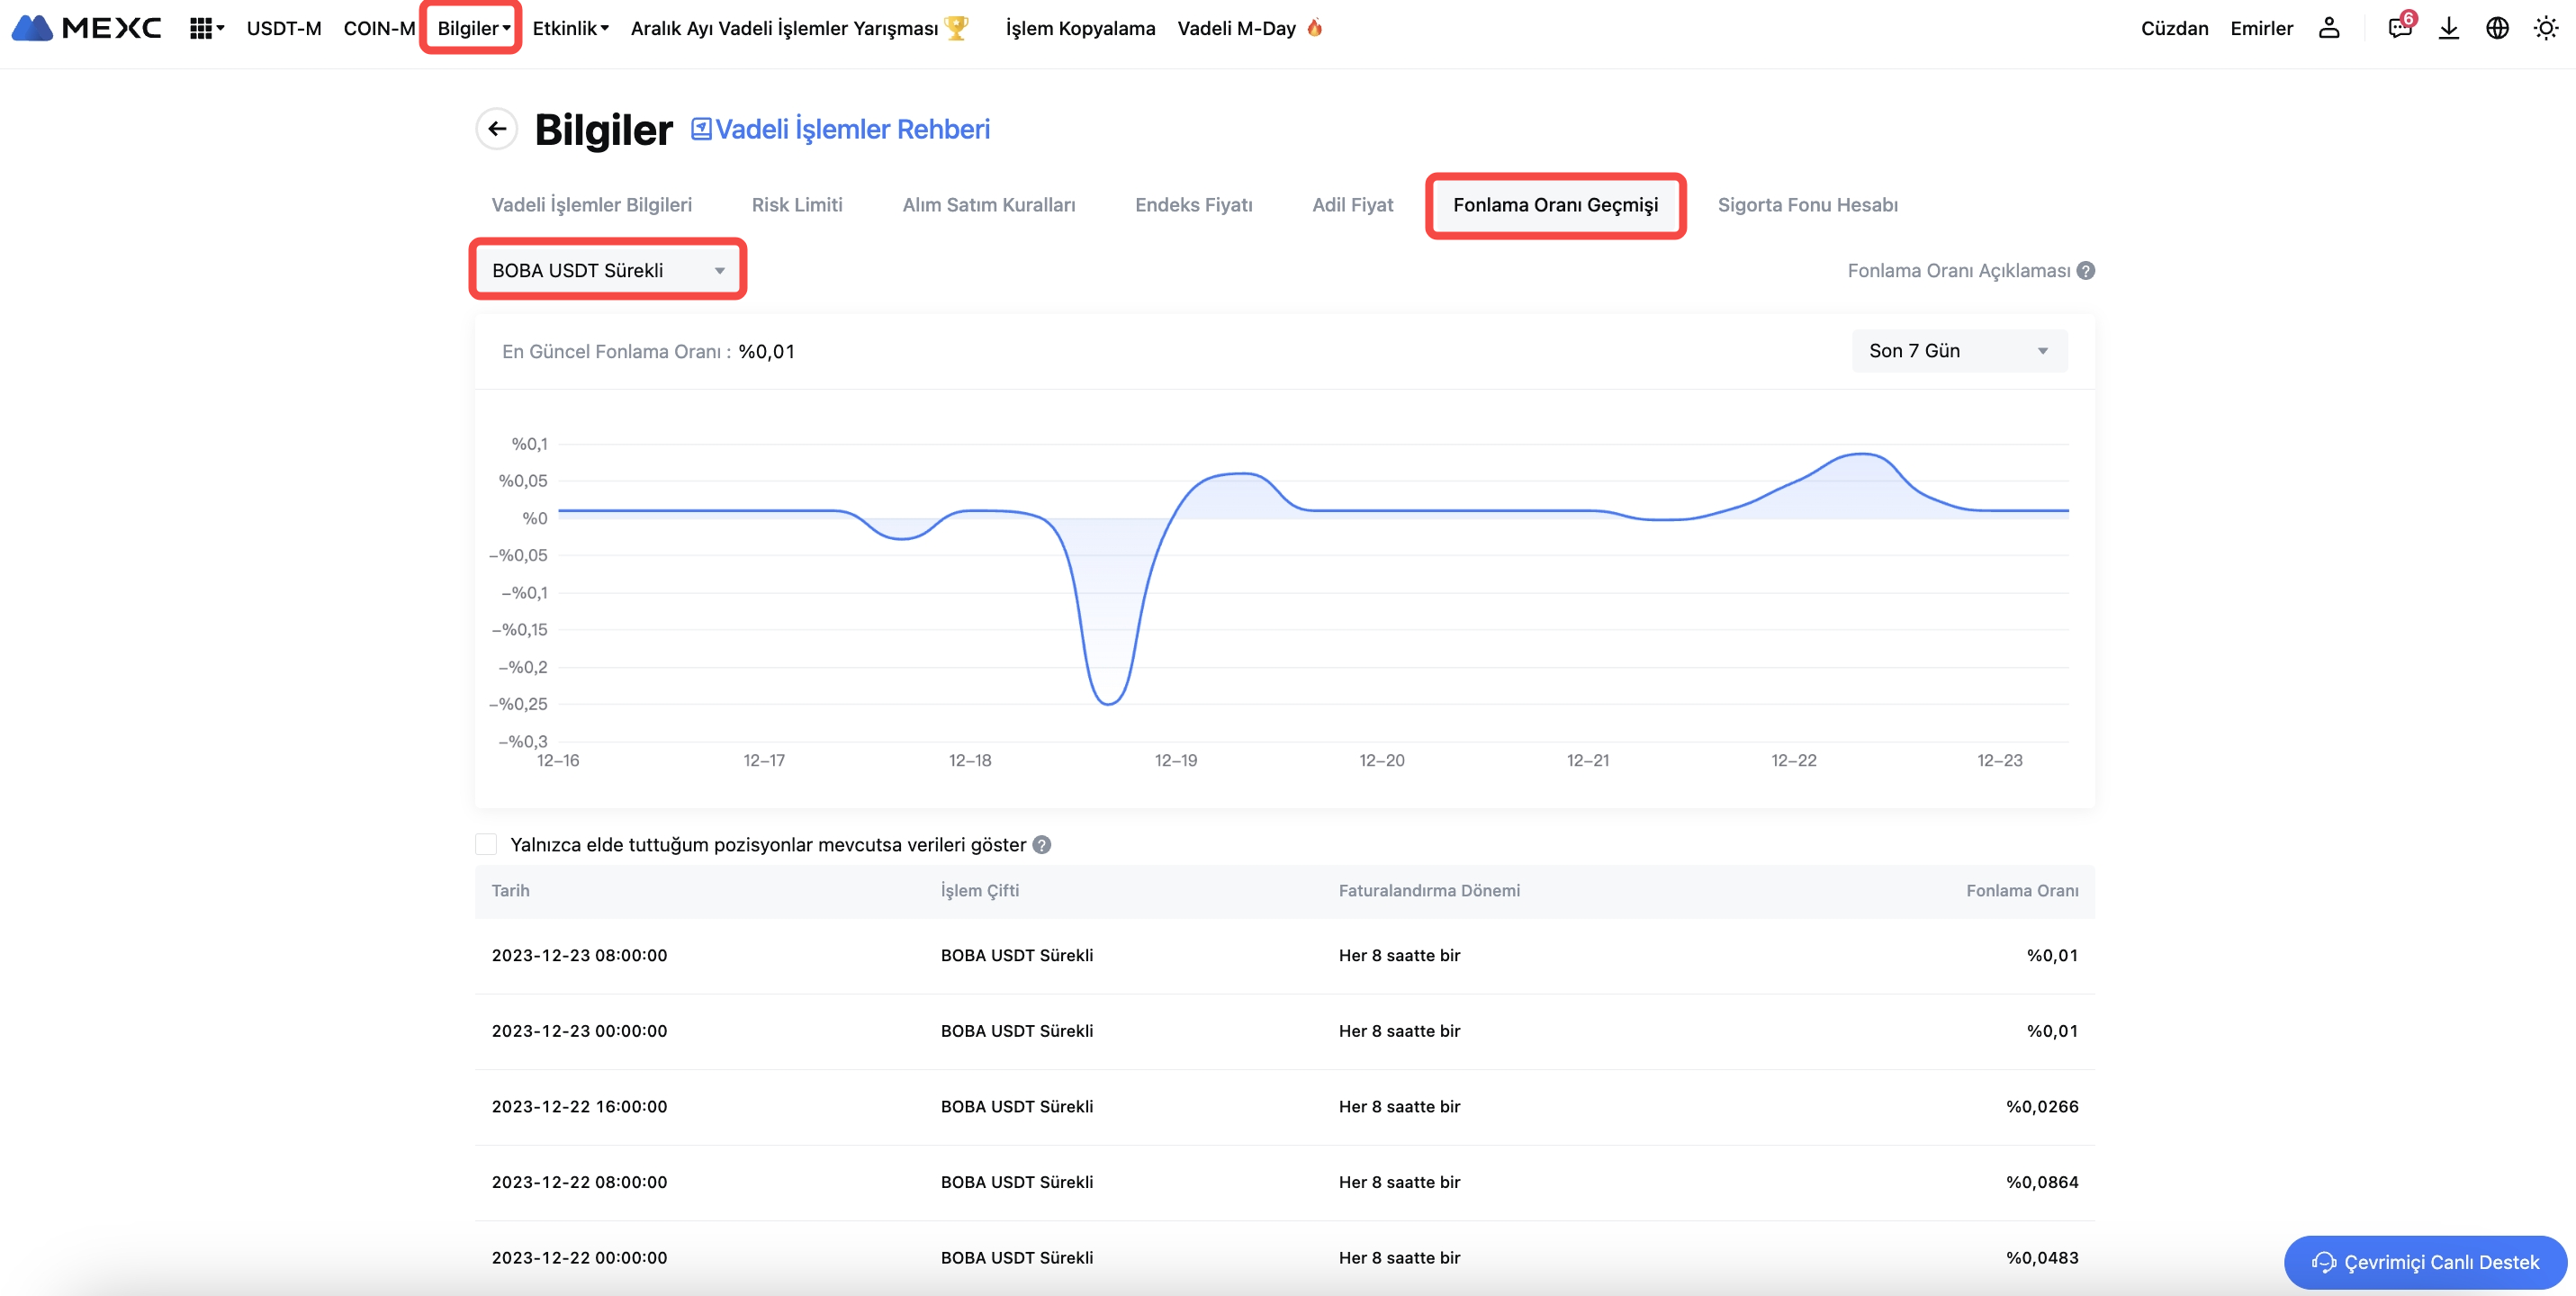Screen dimensions: 2576x1296
Task: Toggle light/dark theme sun icon
Action: point(2546,28)
